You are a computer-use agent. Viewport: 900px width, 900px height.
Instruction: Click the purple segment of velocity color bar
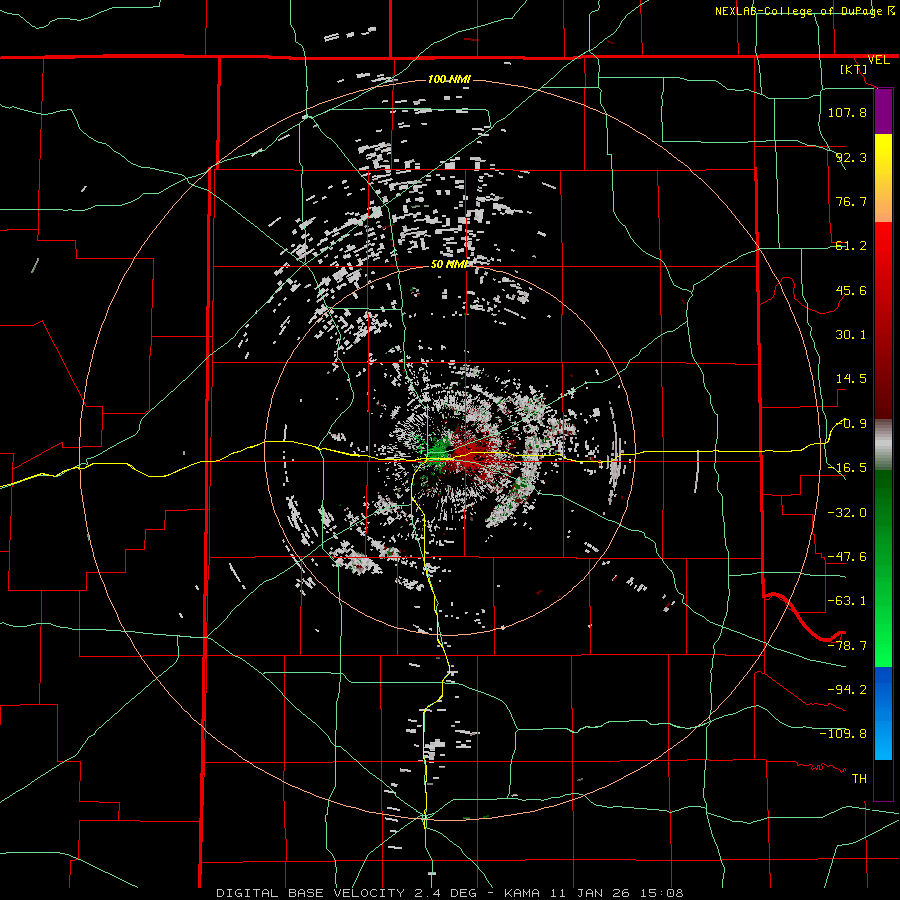coord(883,112)
